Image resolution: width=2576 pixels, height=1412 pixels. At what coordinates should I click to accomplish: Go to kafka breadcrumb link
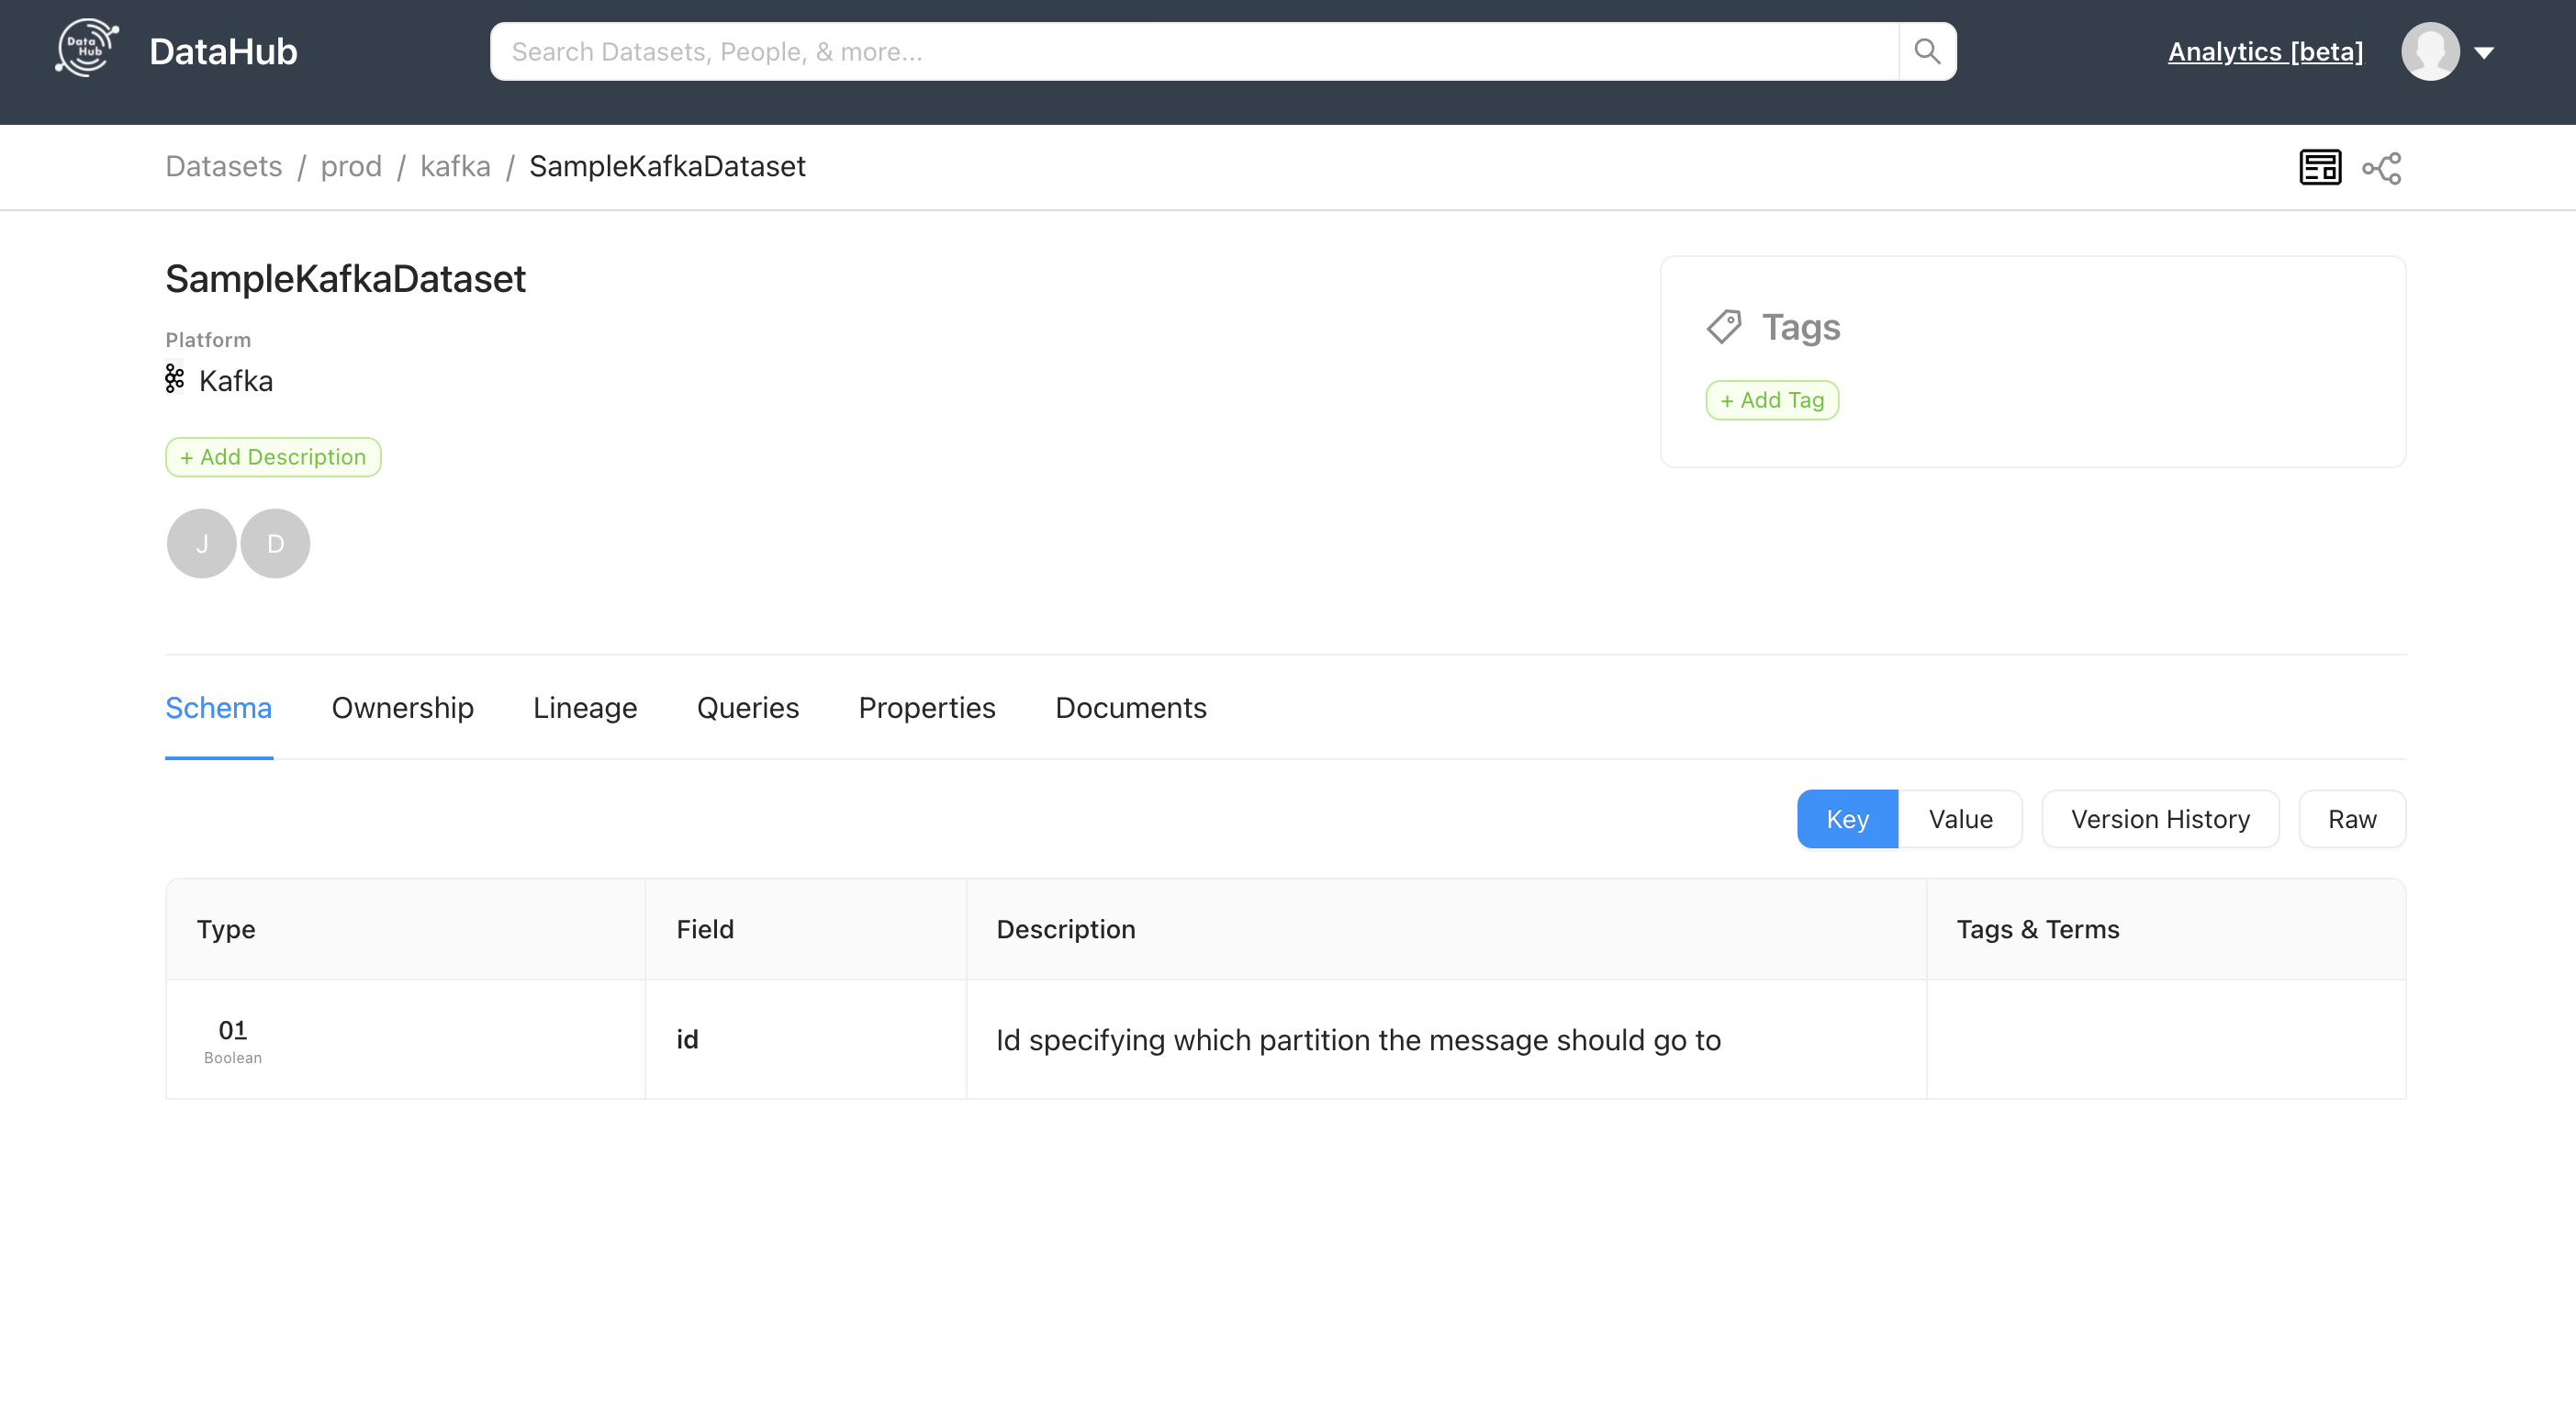pos(455,166)
